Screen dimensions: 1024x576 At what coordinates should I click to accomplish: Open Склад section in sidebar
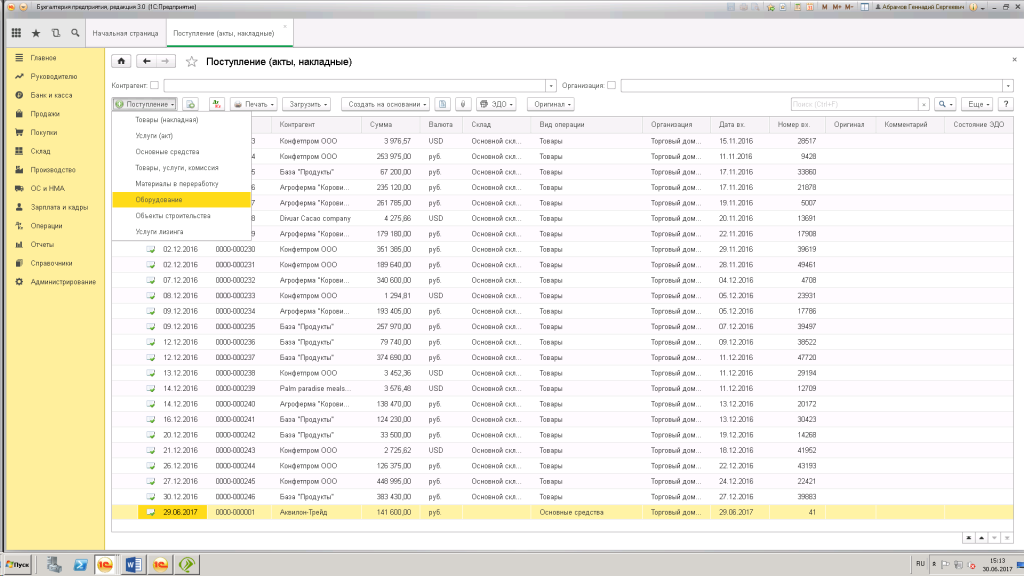coord(40,151)
